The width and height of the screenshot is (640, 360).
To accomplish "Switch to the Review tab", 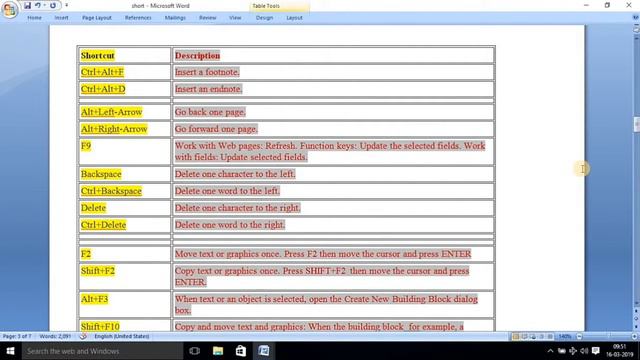I will click(x=207, y=18).
